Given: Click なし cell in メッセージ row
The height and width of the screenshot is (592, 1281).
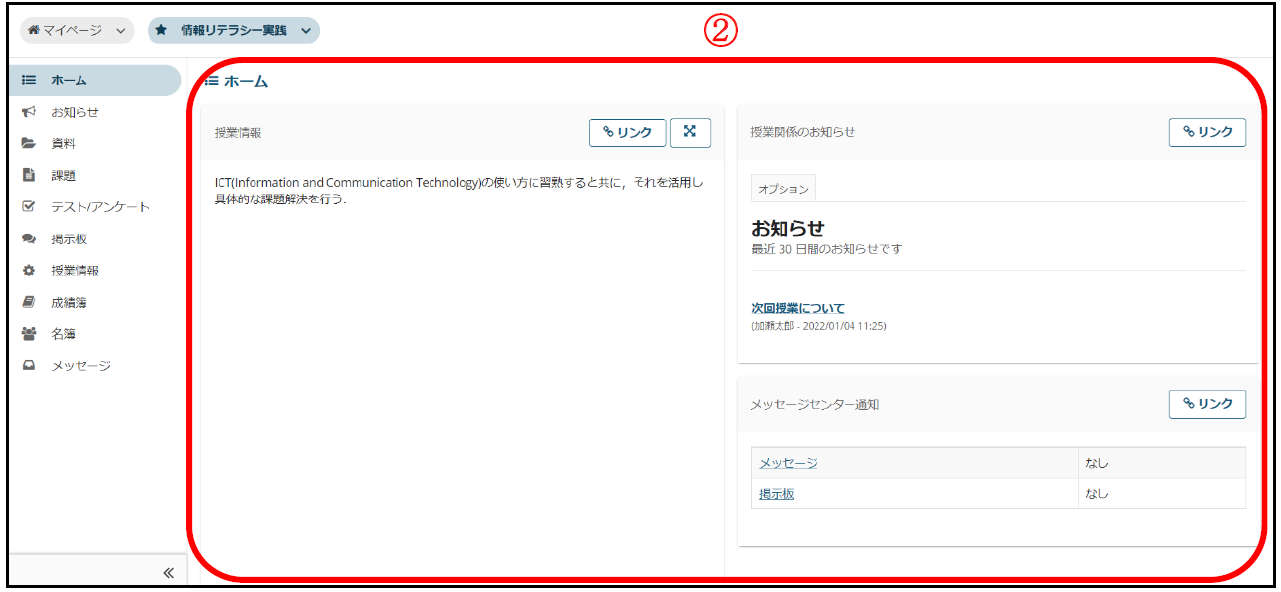Looking at the screenshot, I should pyautogui.click(x=1162, y=463).
